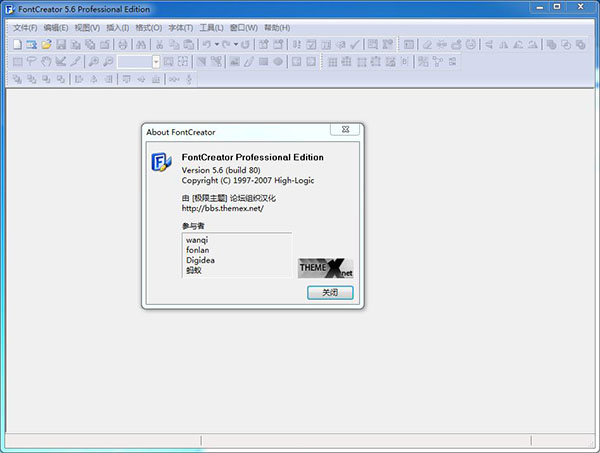Screen dimensions: 600x453
Task: Select fonlan in the participants list
Action: coord(197,250)
